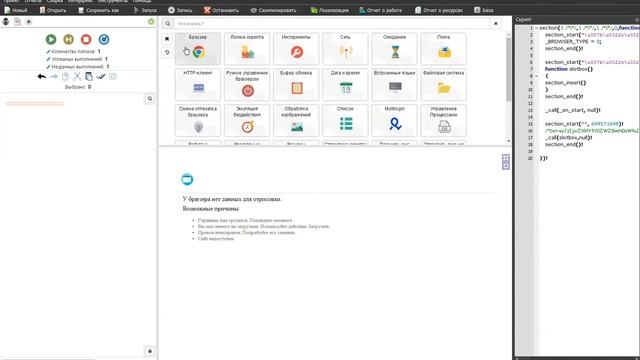The height and width of the screenshot is (360, 640).
Task: Focus the action search input field
Action: tap(332, 24)
